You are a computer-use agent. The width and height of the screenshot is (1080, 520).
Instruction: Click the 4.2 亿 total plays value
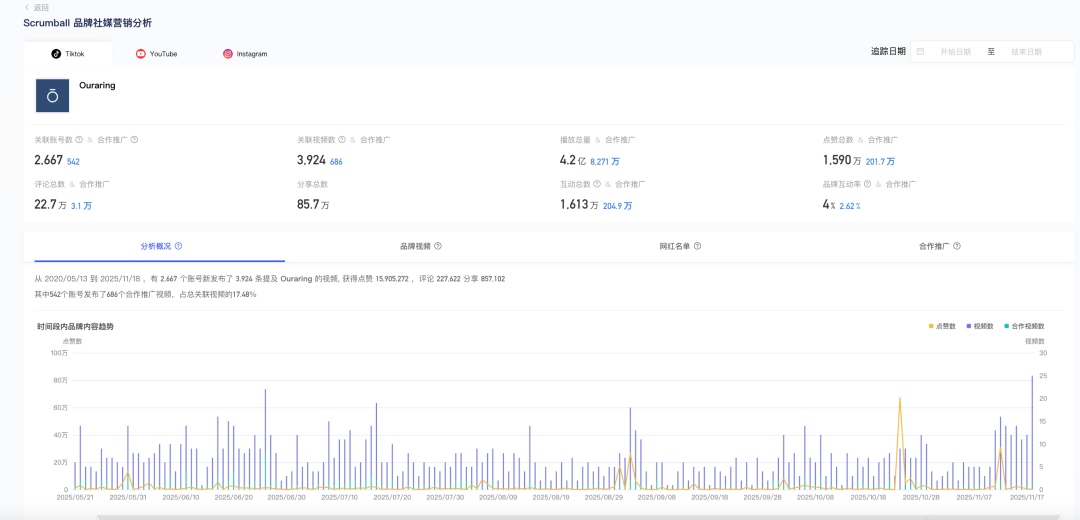(x=572, y=160)
